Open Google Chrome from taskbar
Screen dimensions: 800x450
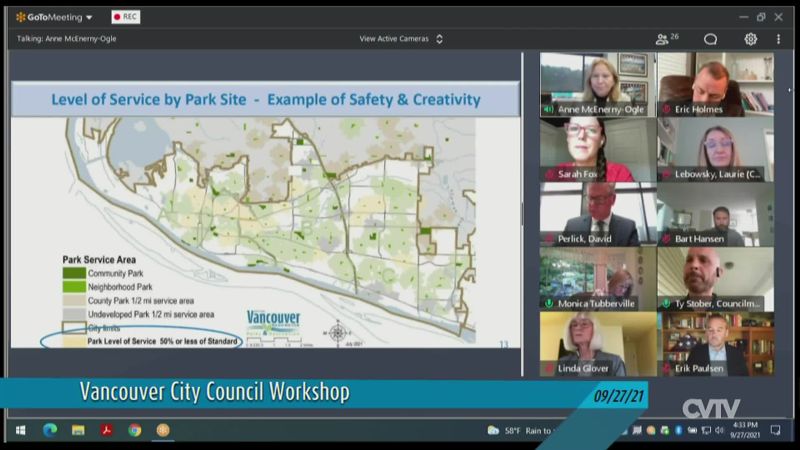click(134, 430)
